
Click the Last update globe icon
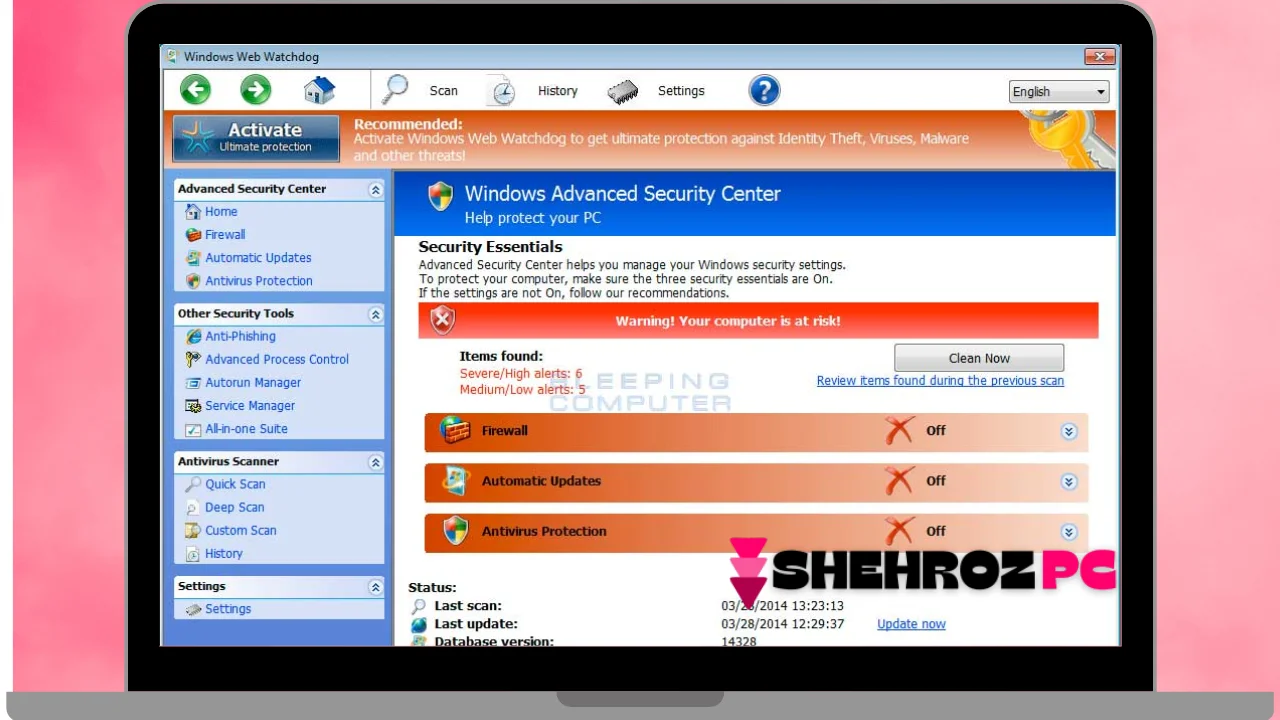coord(419,625)
